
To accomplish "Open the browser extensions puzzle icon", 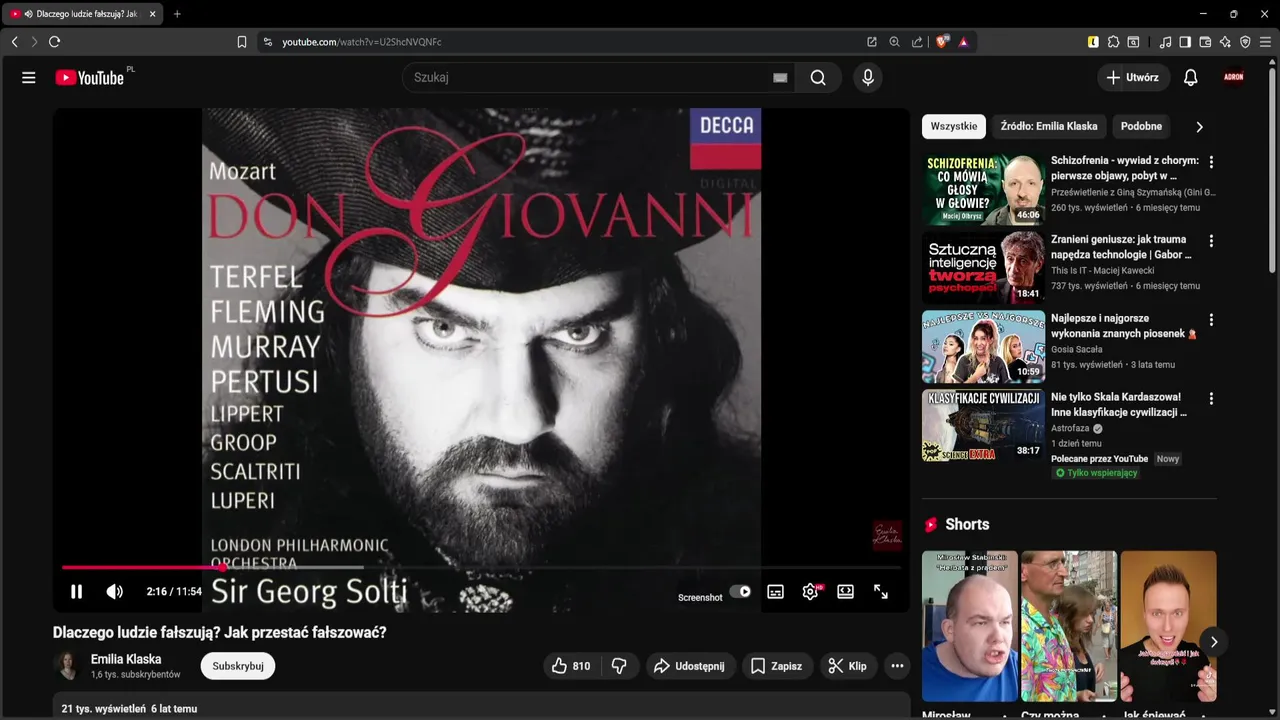I will click(1113, 42).
